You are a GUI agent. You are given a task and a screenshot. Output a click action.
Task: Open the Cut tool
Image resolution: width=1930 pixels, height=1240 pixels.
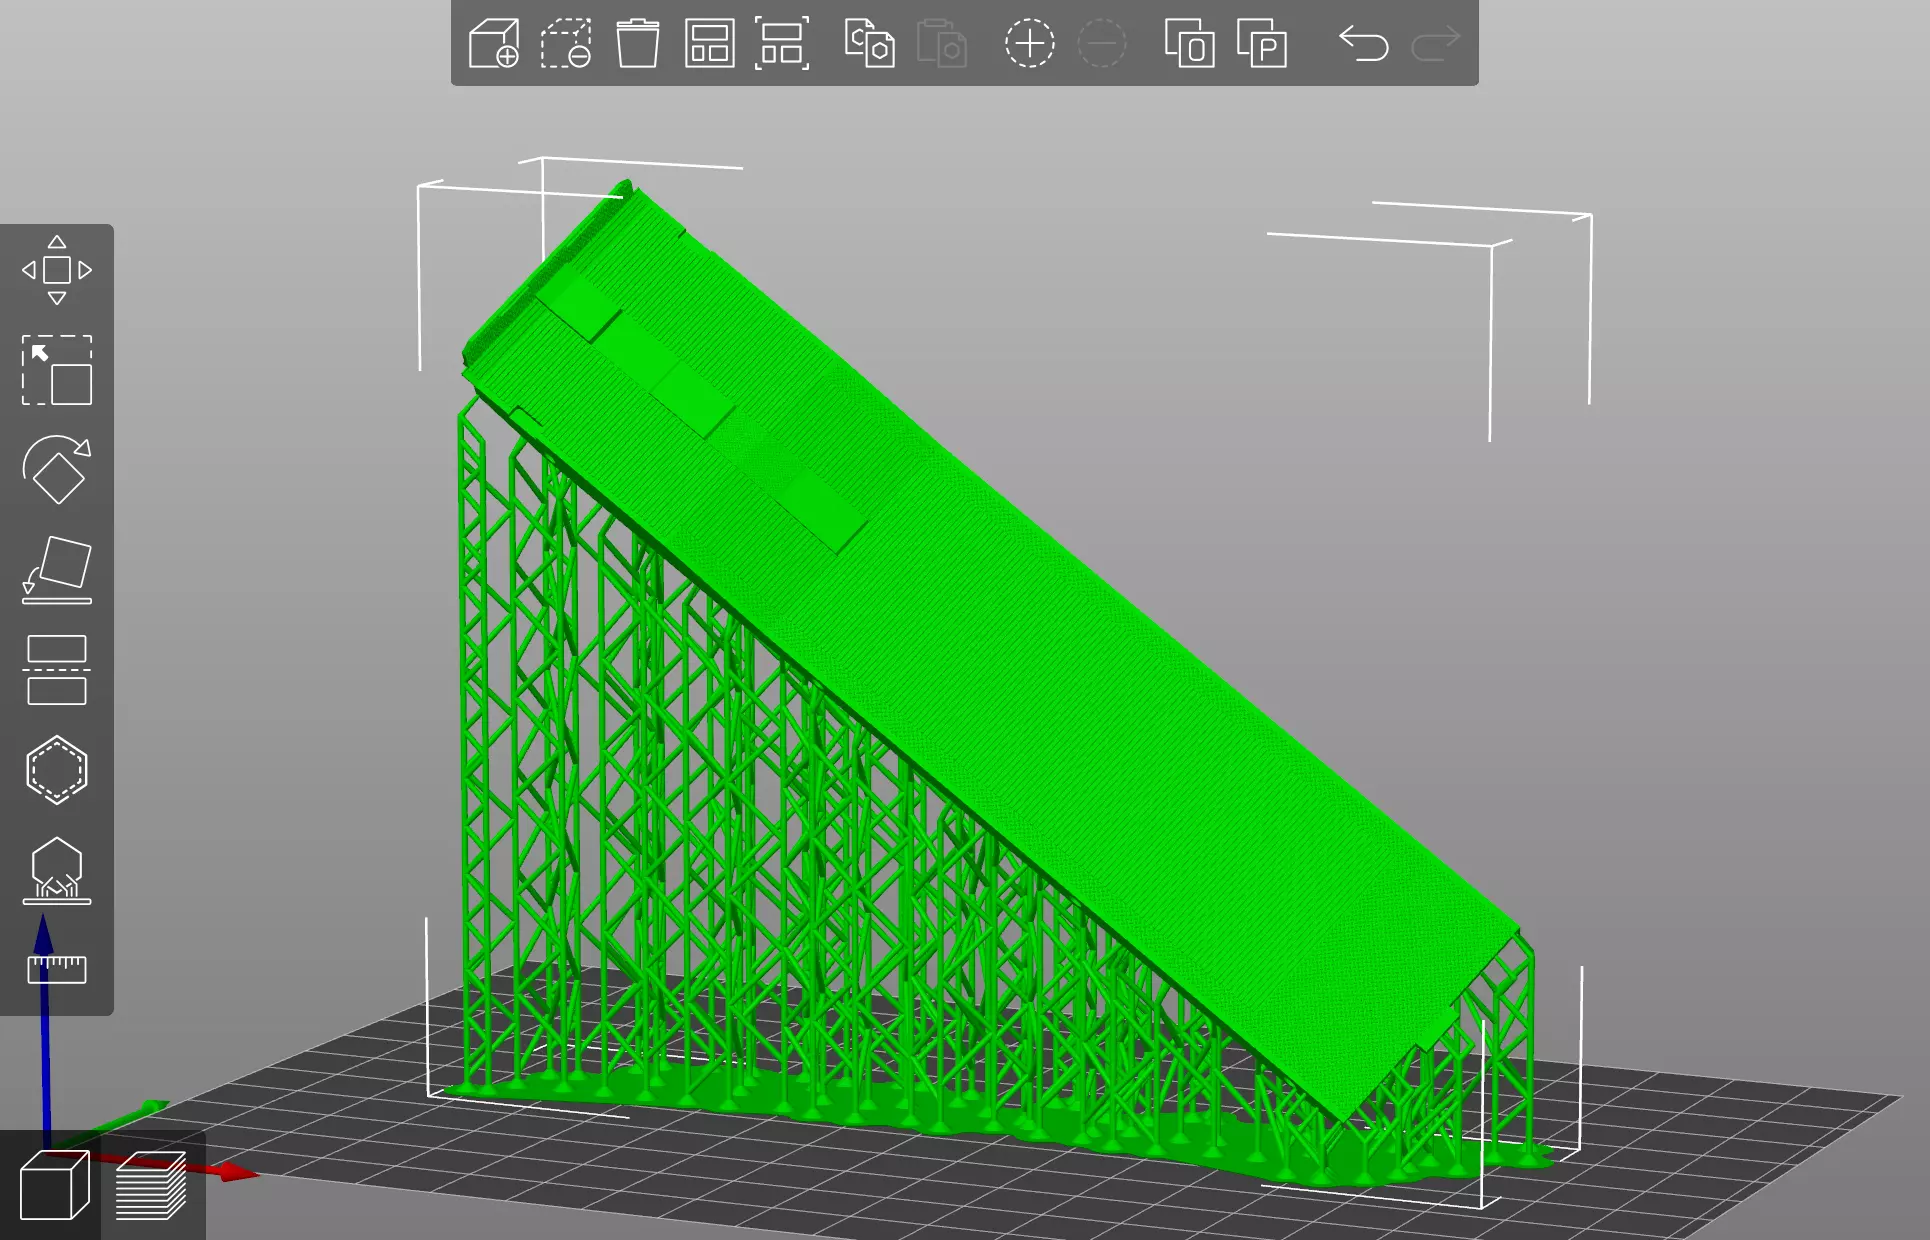pyautogui.click(x=57, y=670)
